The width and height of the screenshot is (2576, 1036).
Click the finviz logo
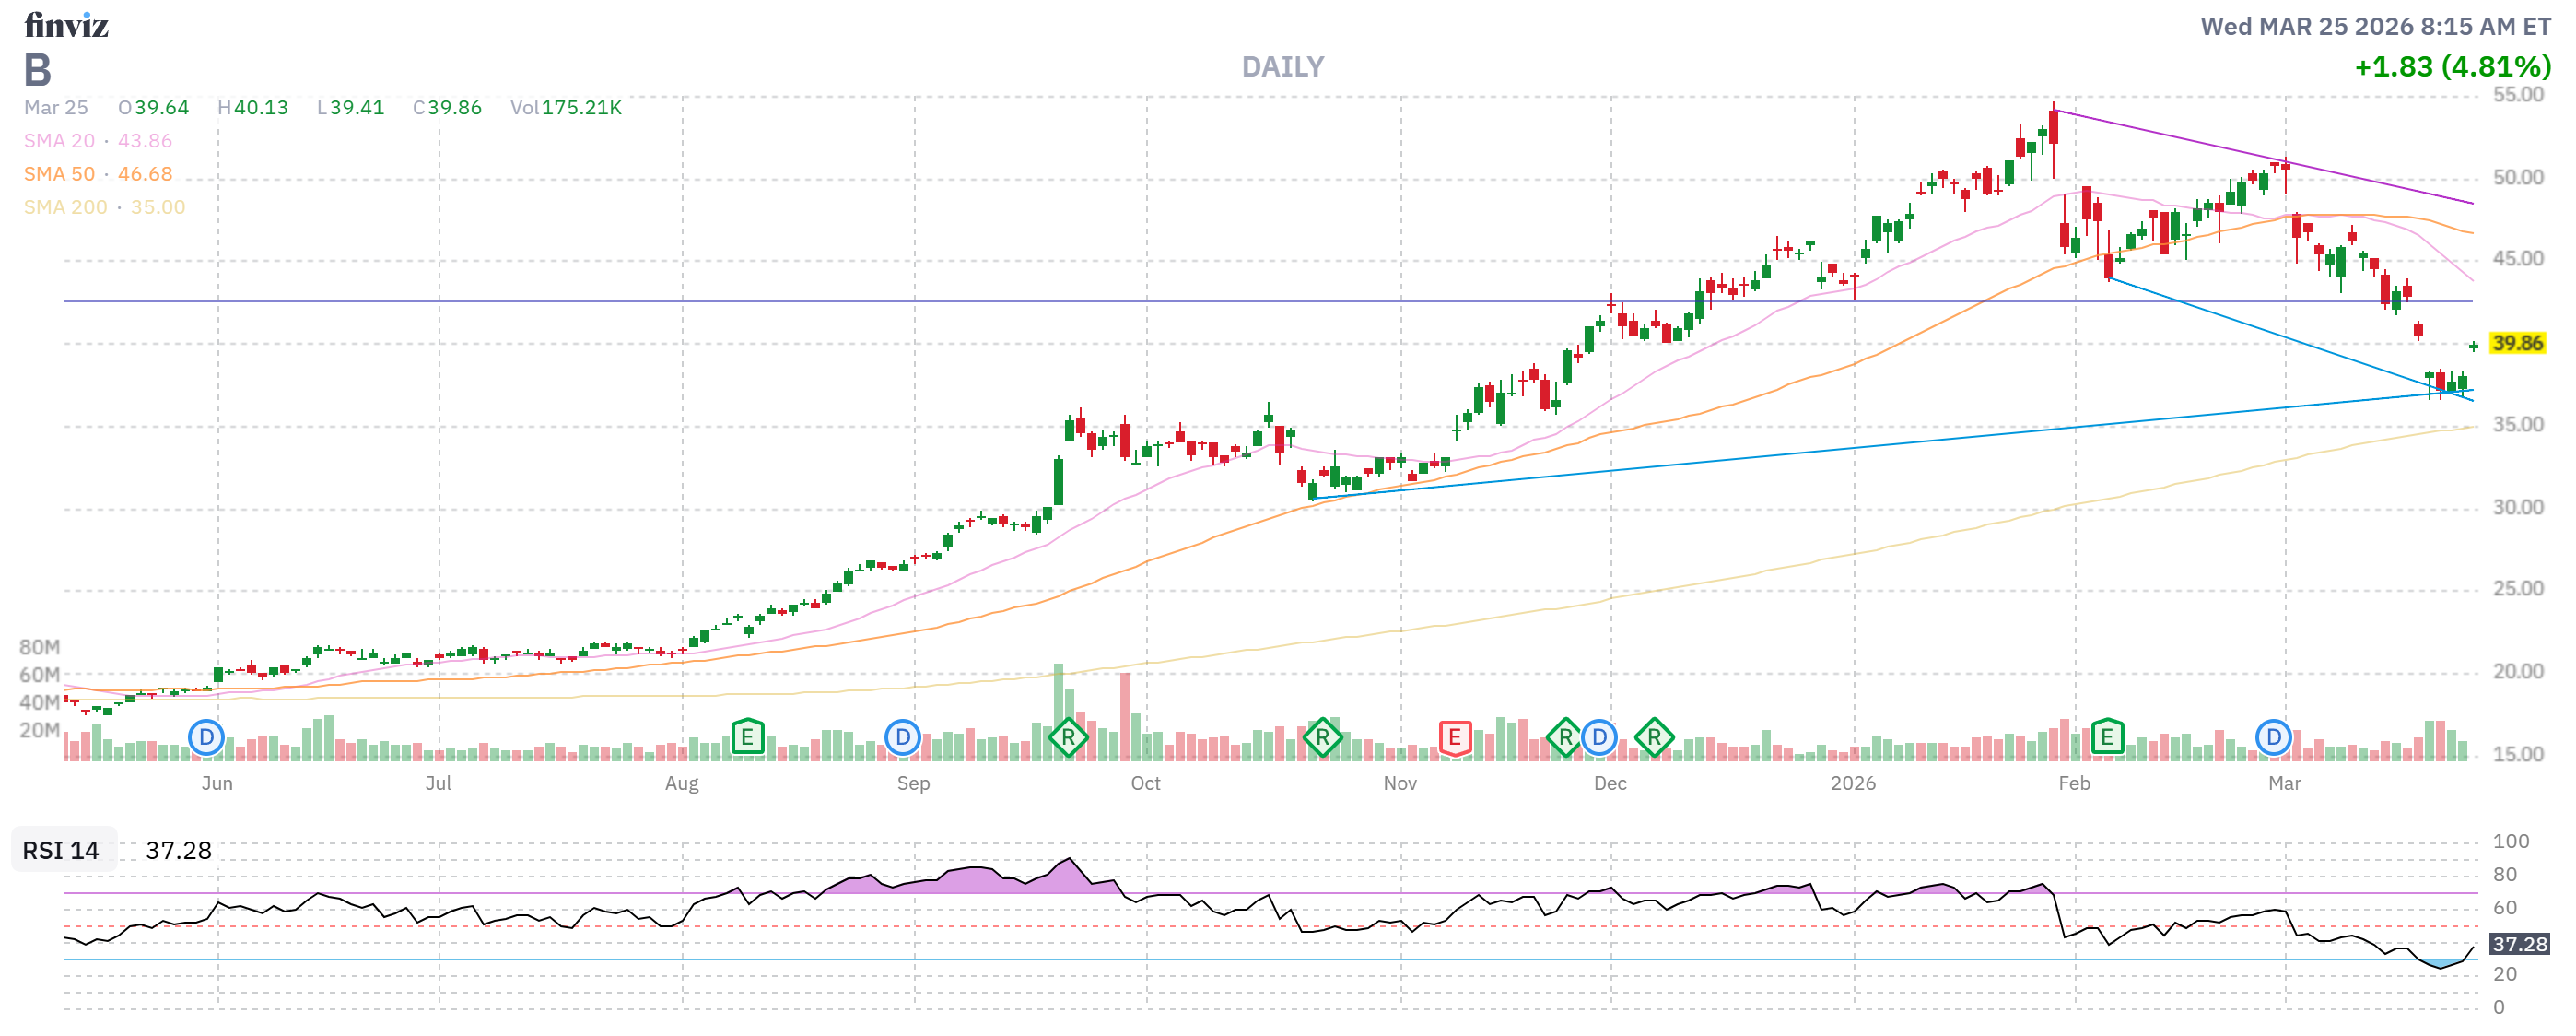click(67, 26)
